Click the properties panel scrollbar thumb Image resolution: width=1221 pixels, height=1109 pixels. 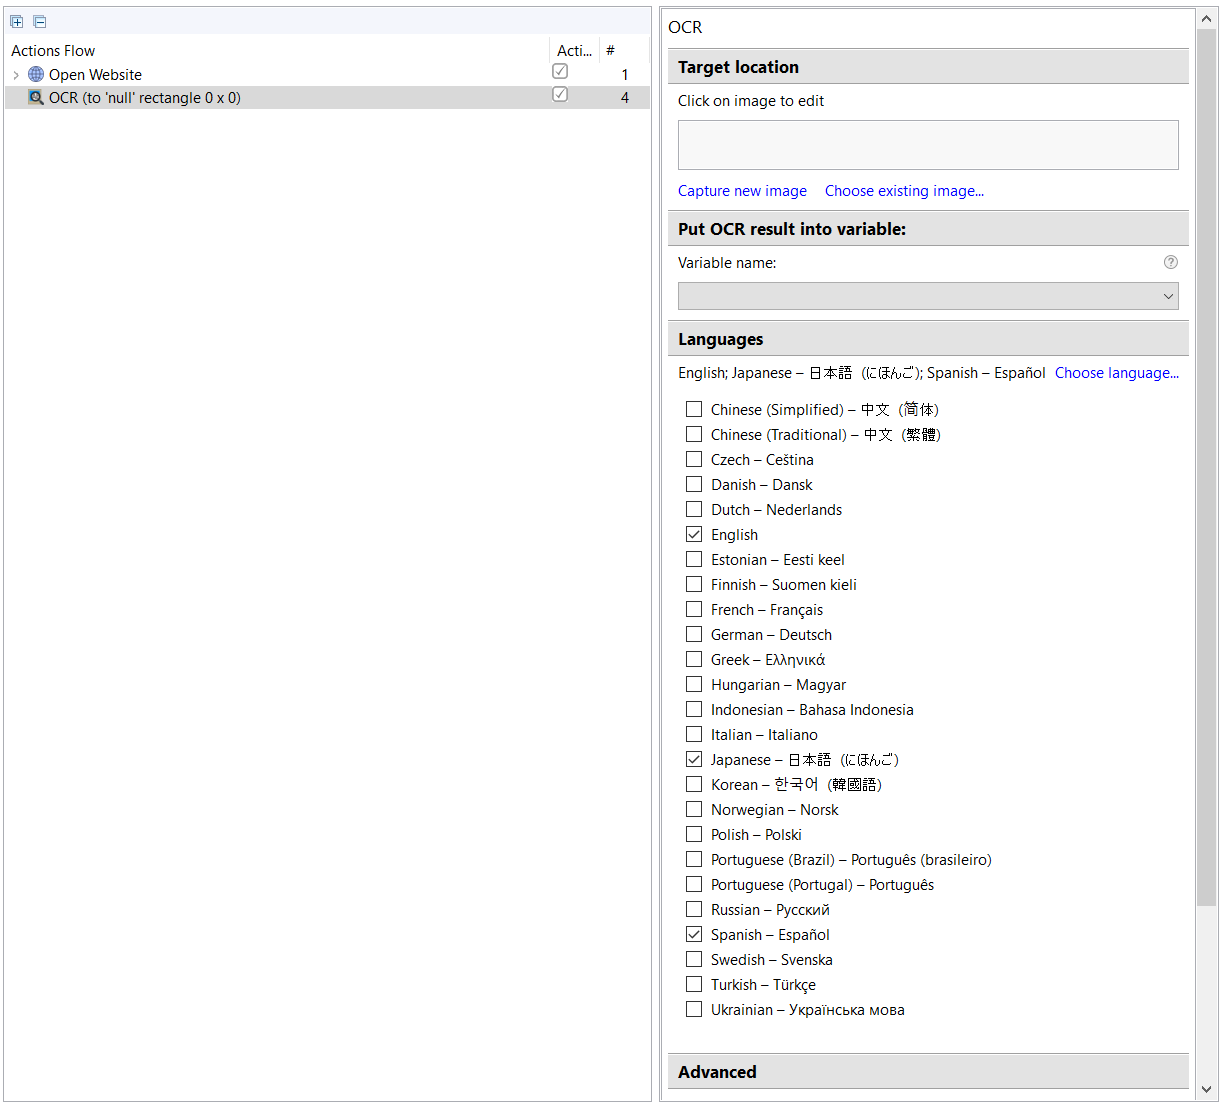(x=1207, y=468)
